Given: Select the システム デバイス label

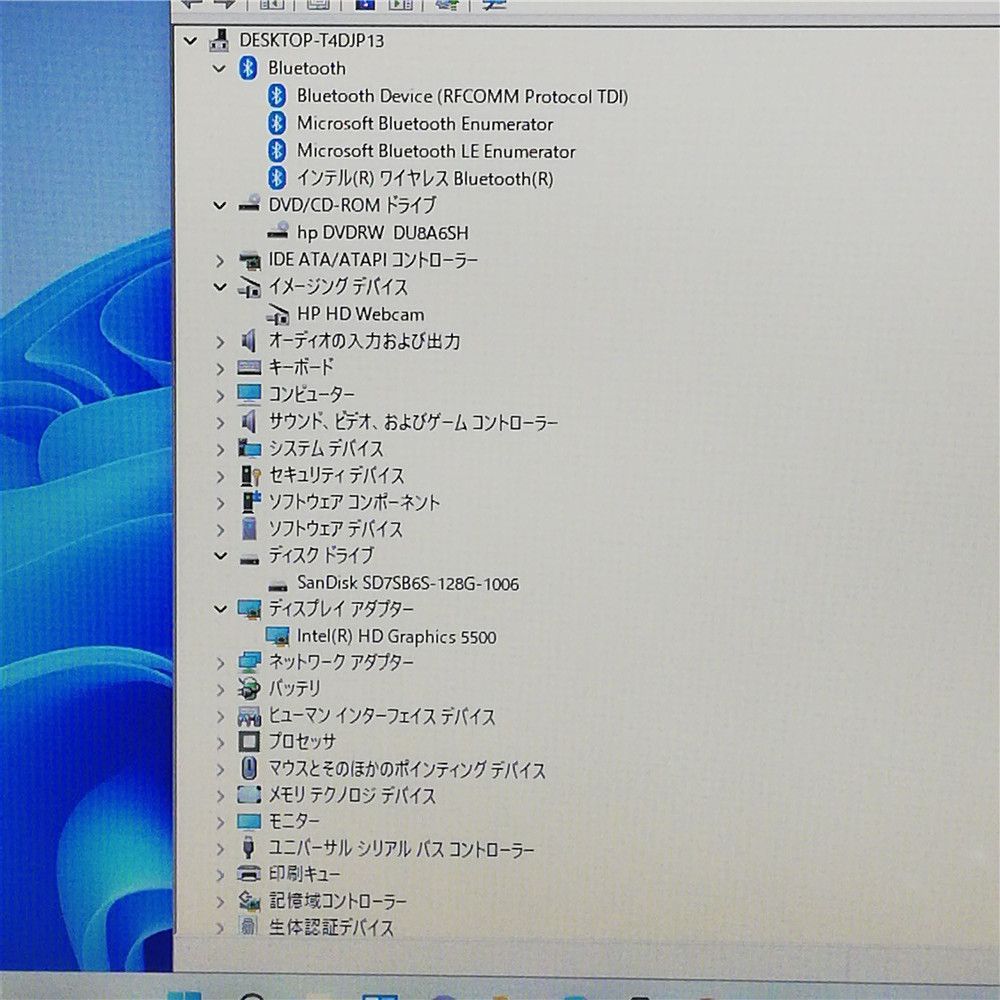Looking at the screenshot, I should (x=326, y=449).
